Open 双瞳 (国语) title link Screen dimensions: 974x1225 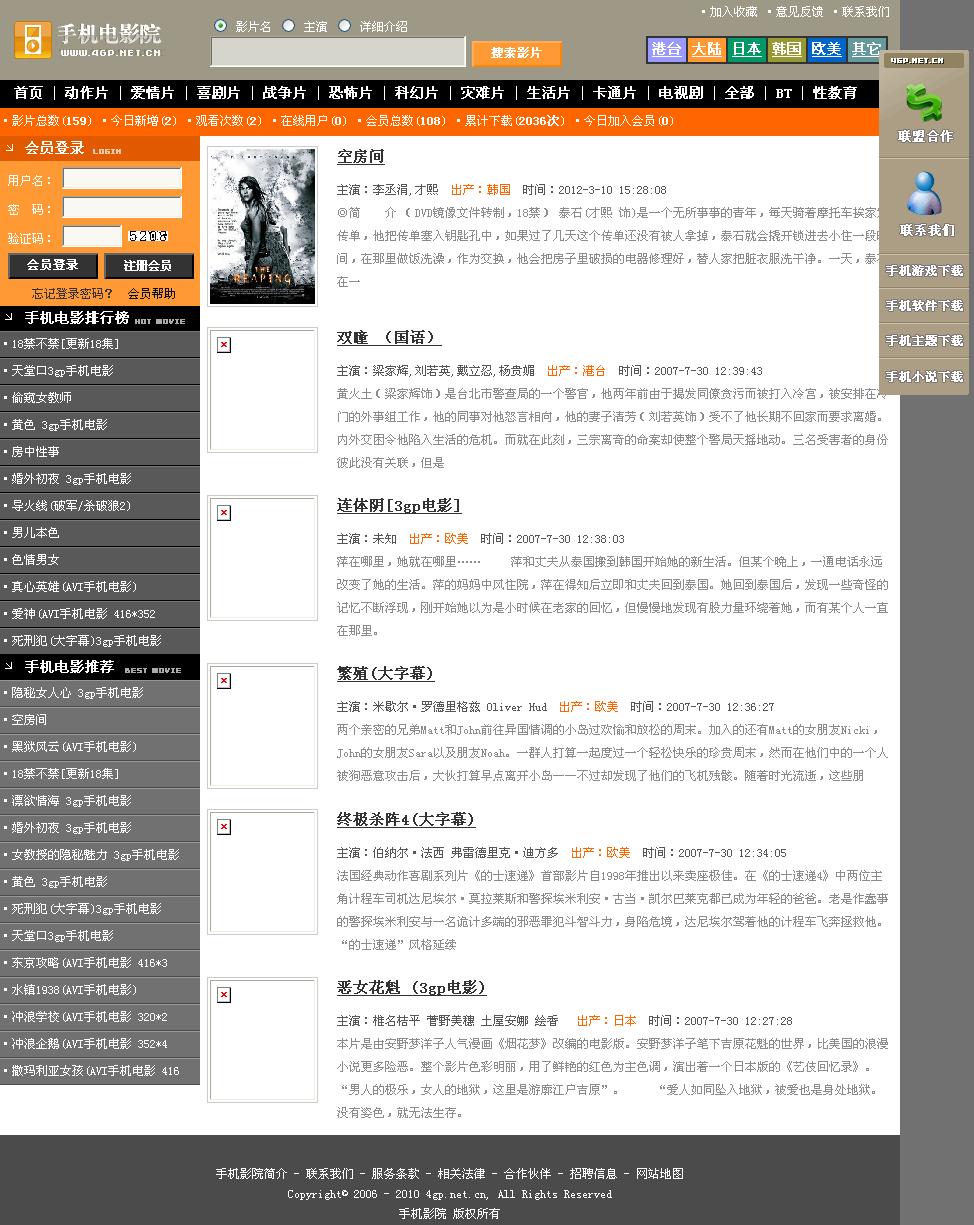(389, 338)
